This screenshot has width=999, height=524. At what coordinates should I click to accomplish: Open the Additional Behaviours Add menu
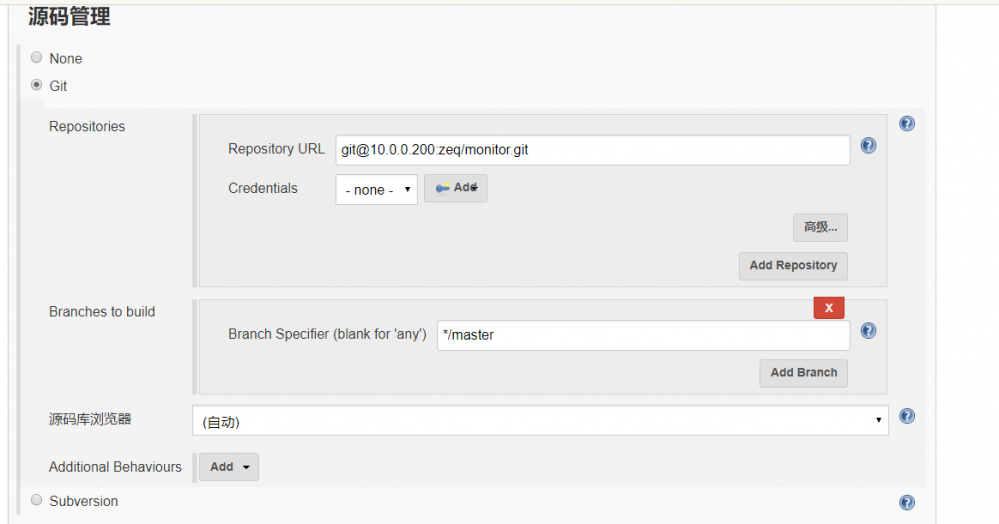pos(229,467)
